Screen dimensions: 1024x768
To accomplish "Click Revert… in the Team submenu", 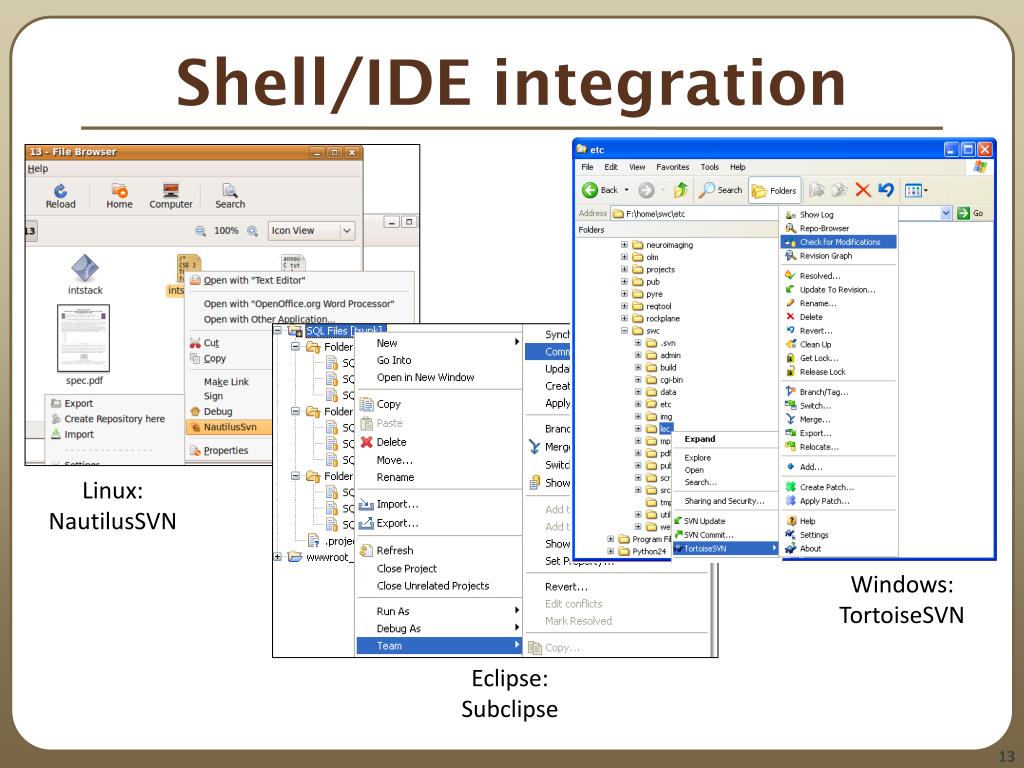I will tap(566, 586).
